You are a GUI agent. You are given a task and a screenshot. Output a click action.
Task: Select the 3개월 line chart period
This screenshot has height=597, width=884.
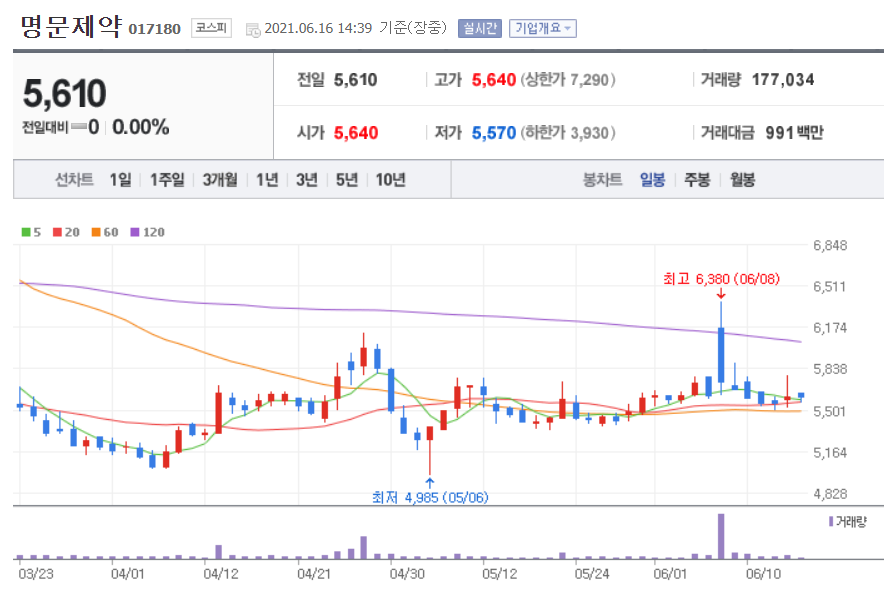coord(220,180)
